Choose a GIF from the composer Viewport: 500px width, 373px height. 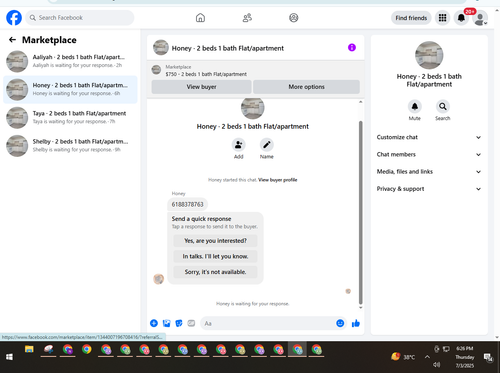pyautogui.click(x=191, y=323)
